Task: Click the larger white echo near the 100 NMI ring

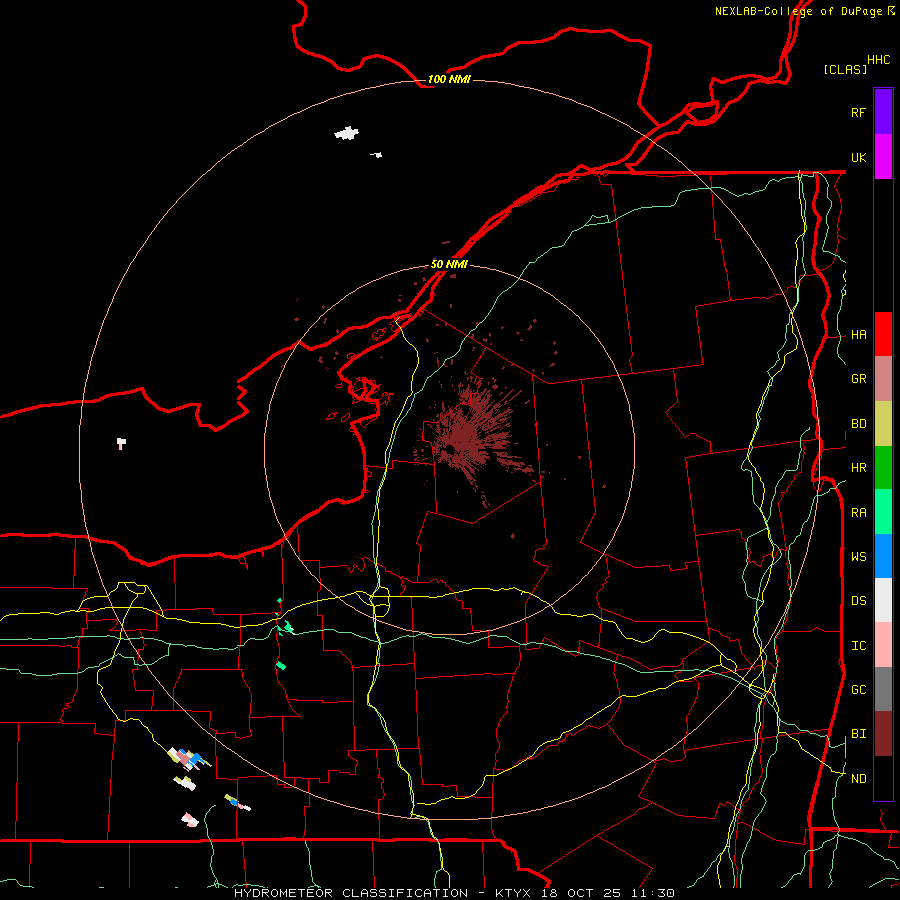Action: tap(347, 133)
